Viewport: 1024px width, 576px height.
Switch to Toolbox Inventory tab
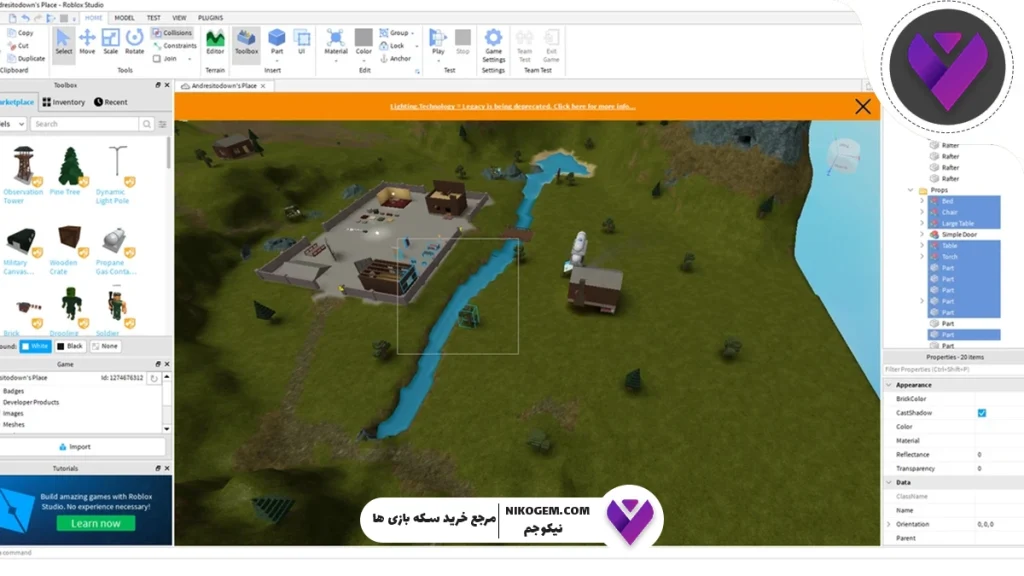pos(64,102)
